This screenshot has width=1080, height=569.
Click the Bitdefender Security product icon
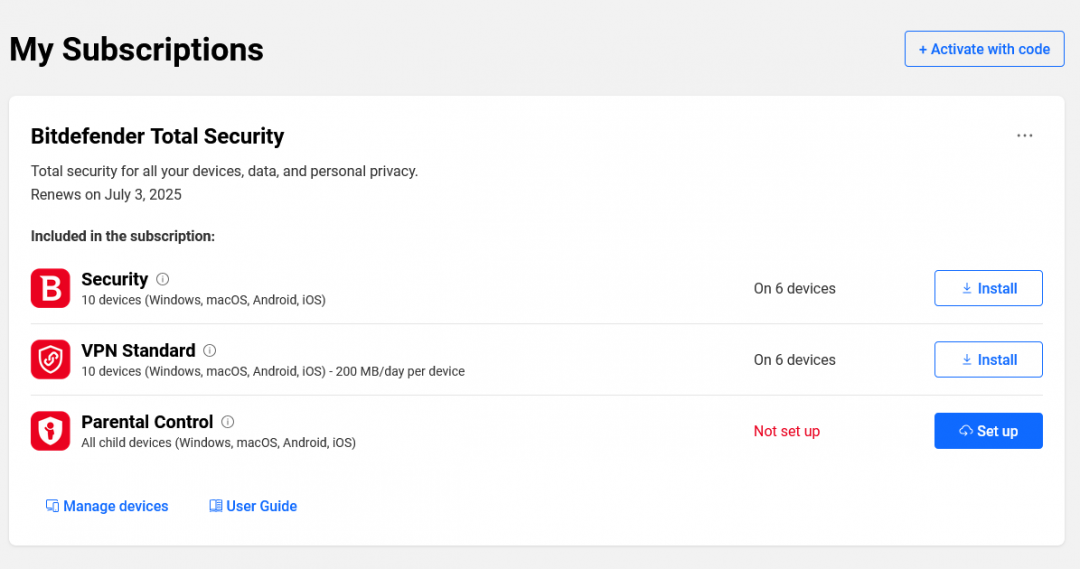coord(50,288)
